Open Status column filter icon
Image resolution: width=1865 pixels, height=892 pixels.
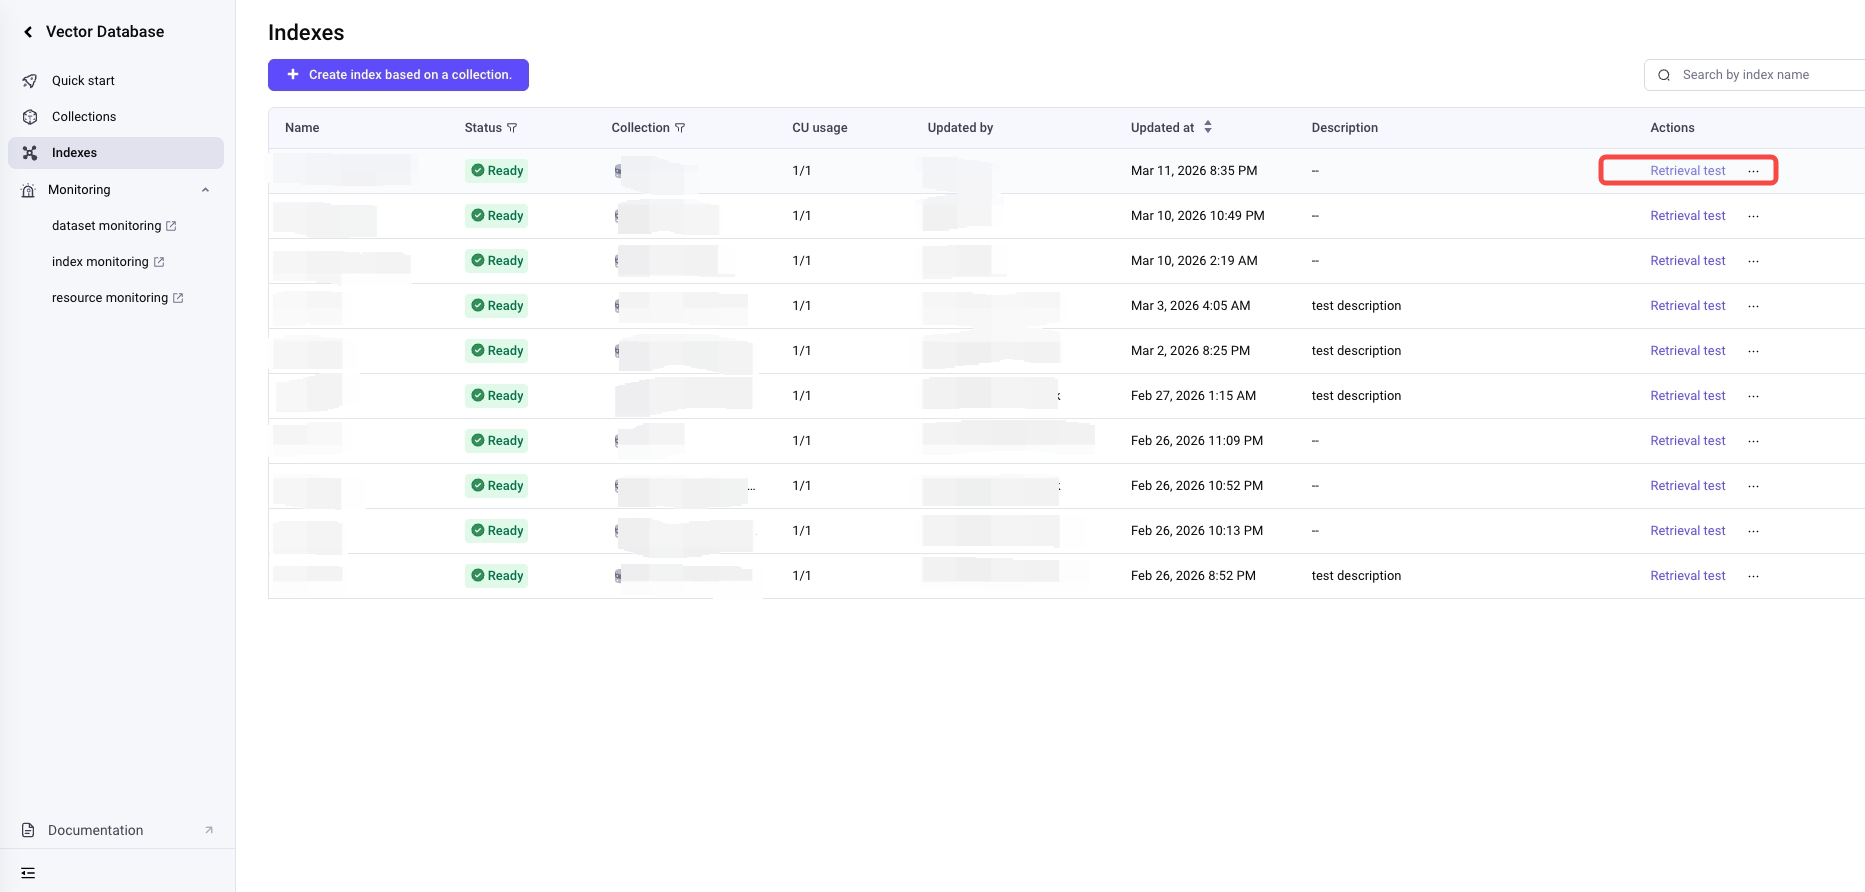512,128
